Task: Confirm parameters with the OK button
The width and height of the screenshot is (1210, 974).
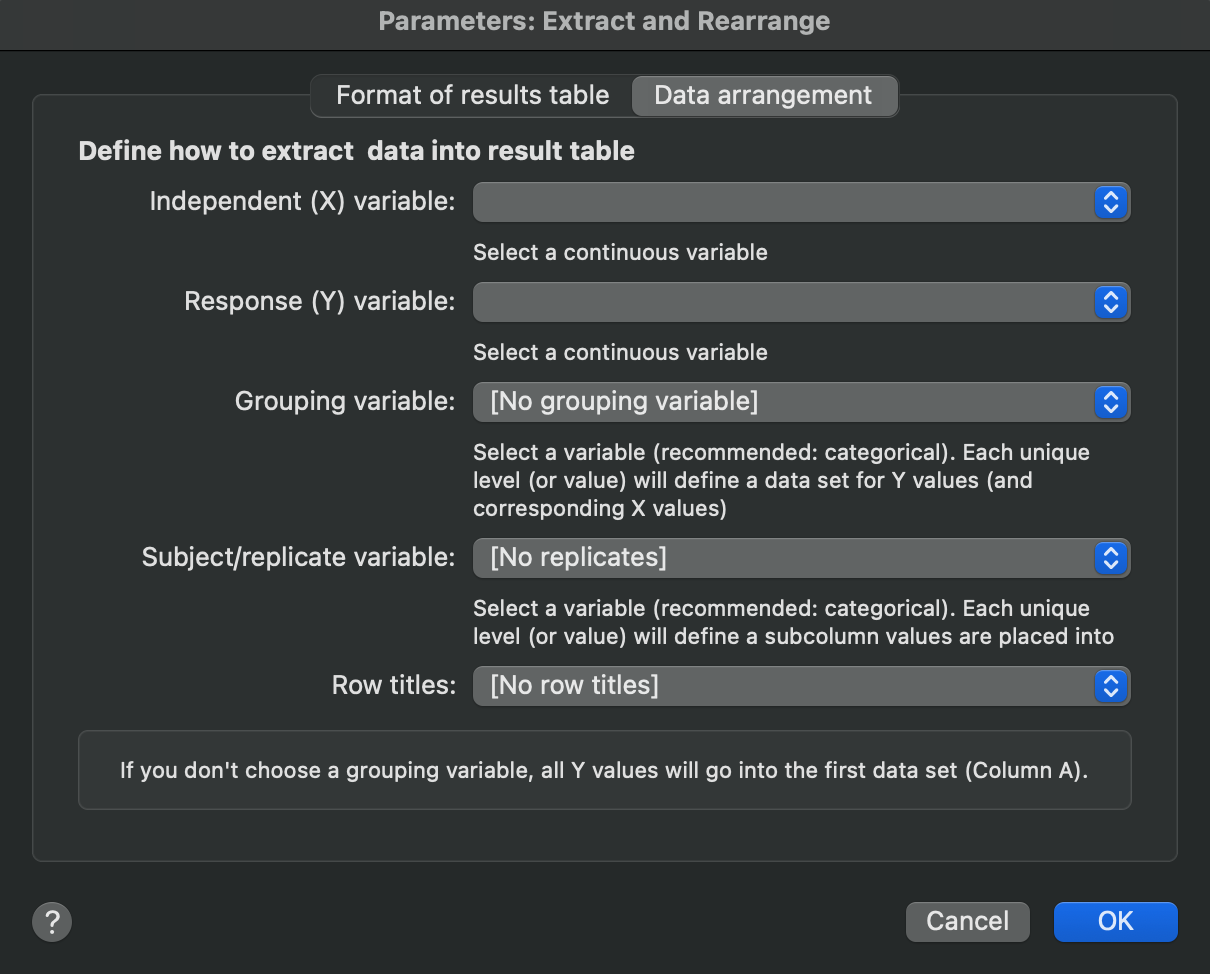Action: point(1115,921)
